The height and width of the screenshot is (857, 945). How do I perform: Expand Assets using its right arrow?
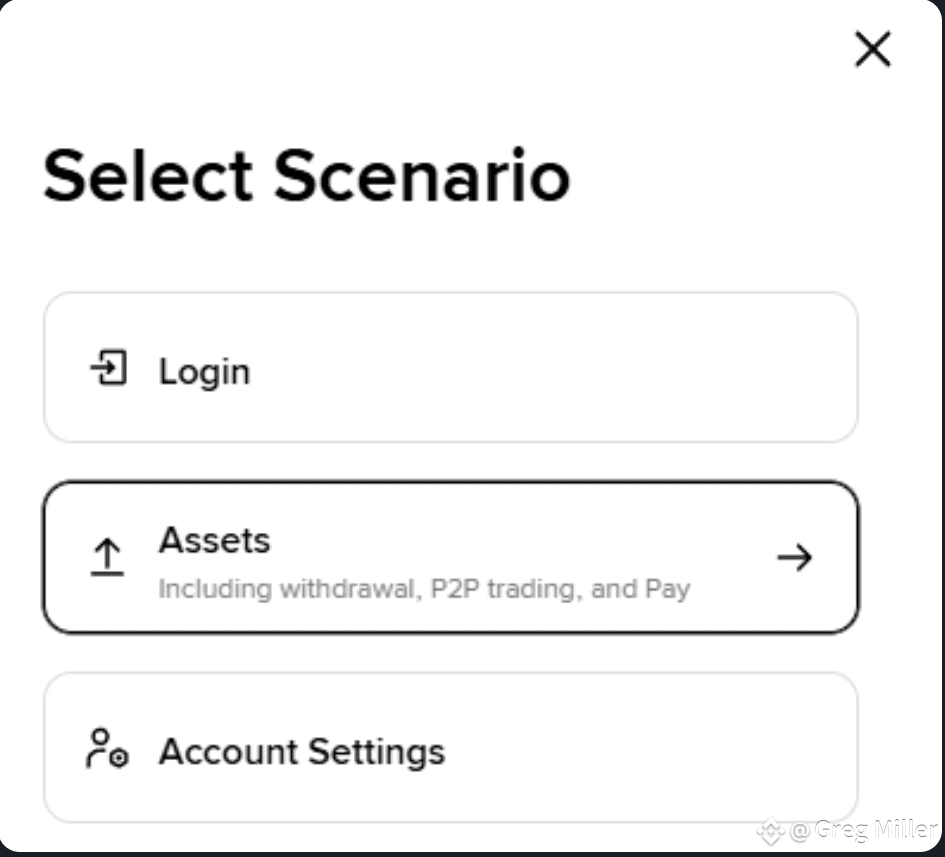794,557
